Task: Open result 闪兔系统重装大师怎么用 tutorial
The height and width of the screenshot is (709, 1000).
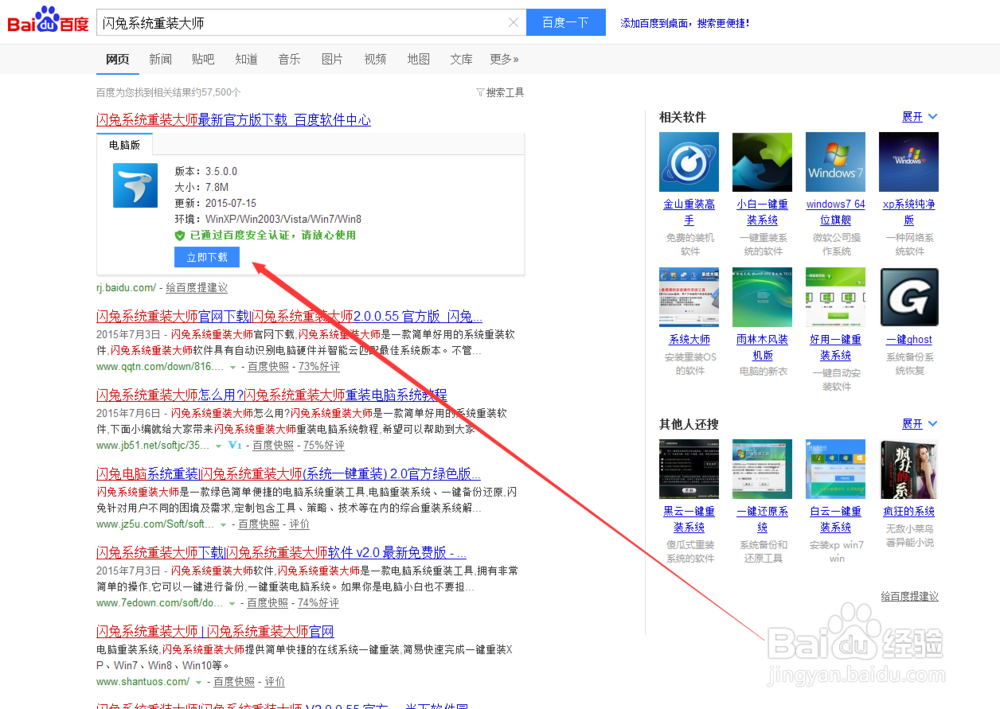Action: coord(272,395)
